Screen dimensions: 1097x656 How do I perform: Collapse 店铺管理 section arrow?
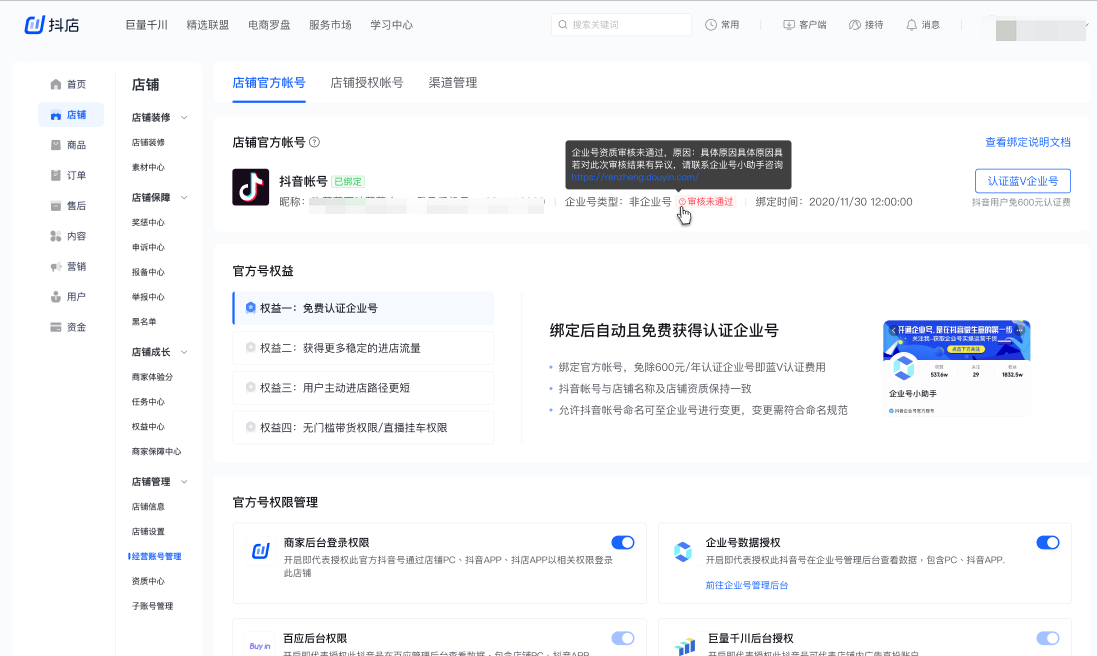pos(184,482)
